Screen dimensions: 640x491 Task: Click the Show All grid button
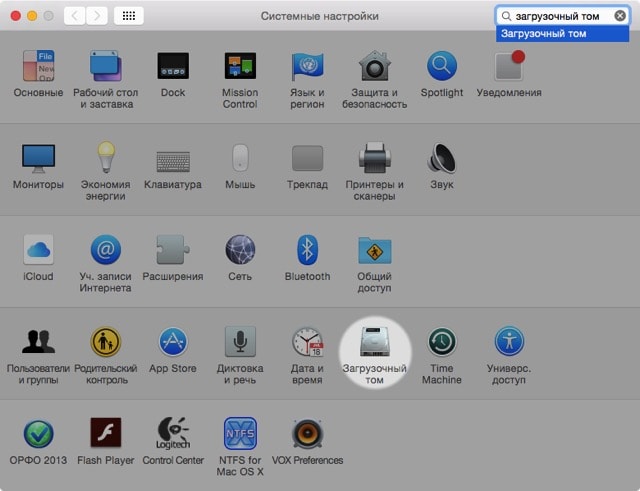[x=130, y=16]
